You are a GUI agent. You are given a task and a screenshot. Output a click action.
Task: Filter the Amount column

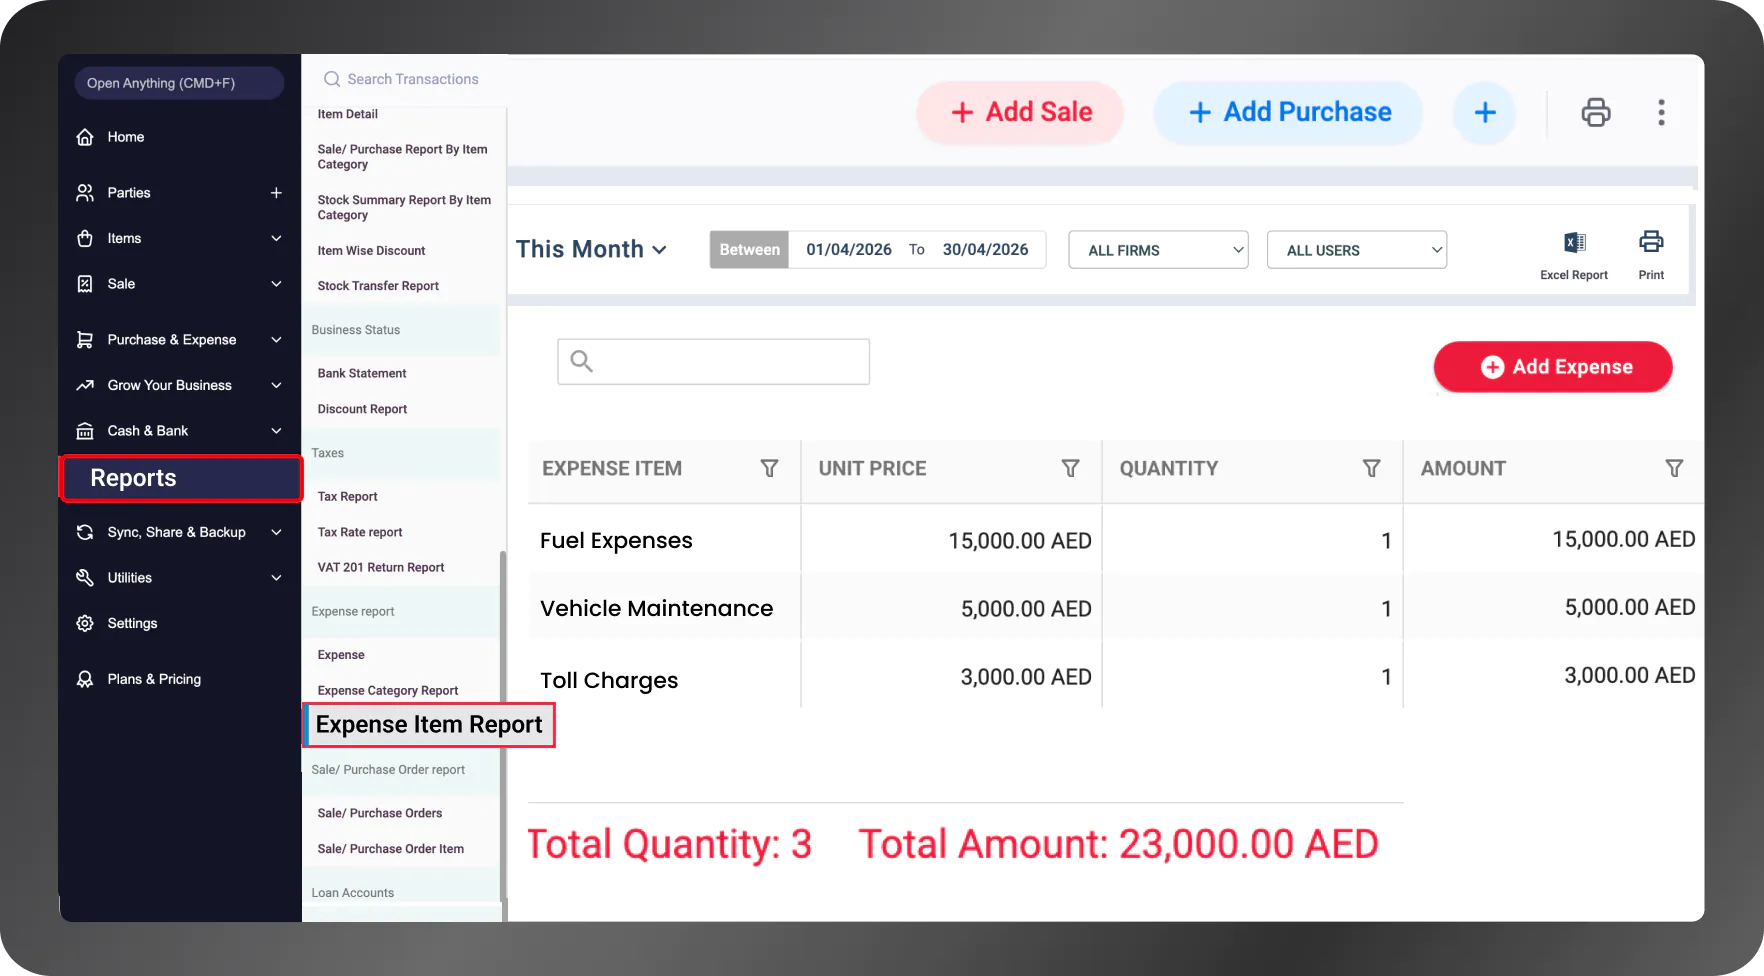(1674, 468)
